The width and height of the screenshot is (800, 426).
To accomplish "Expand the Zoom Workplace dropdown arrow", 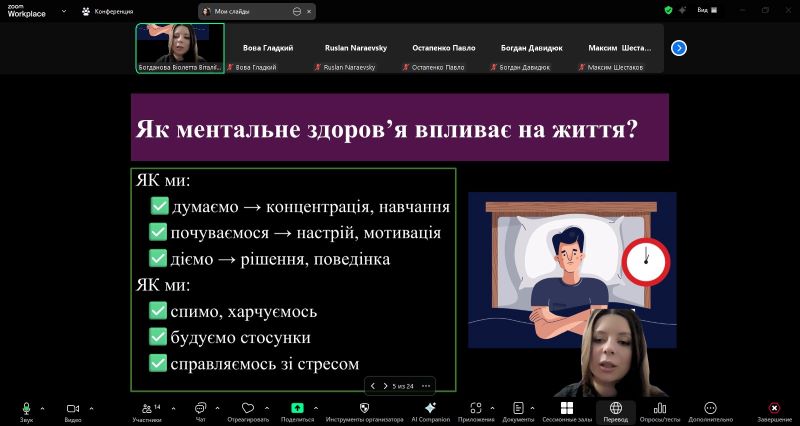I will coord(64,11).
